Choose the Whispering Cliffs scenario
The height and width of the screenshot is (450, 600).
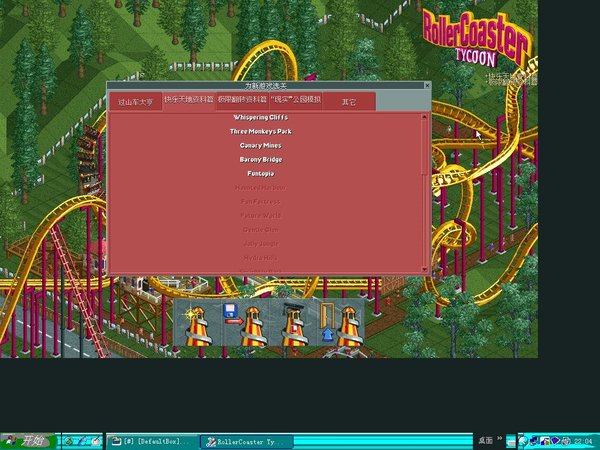261,117
